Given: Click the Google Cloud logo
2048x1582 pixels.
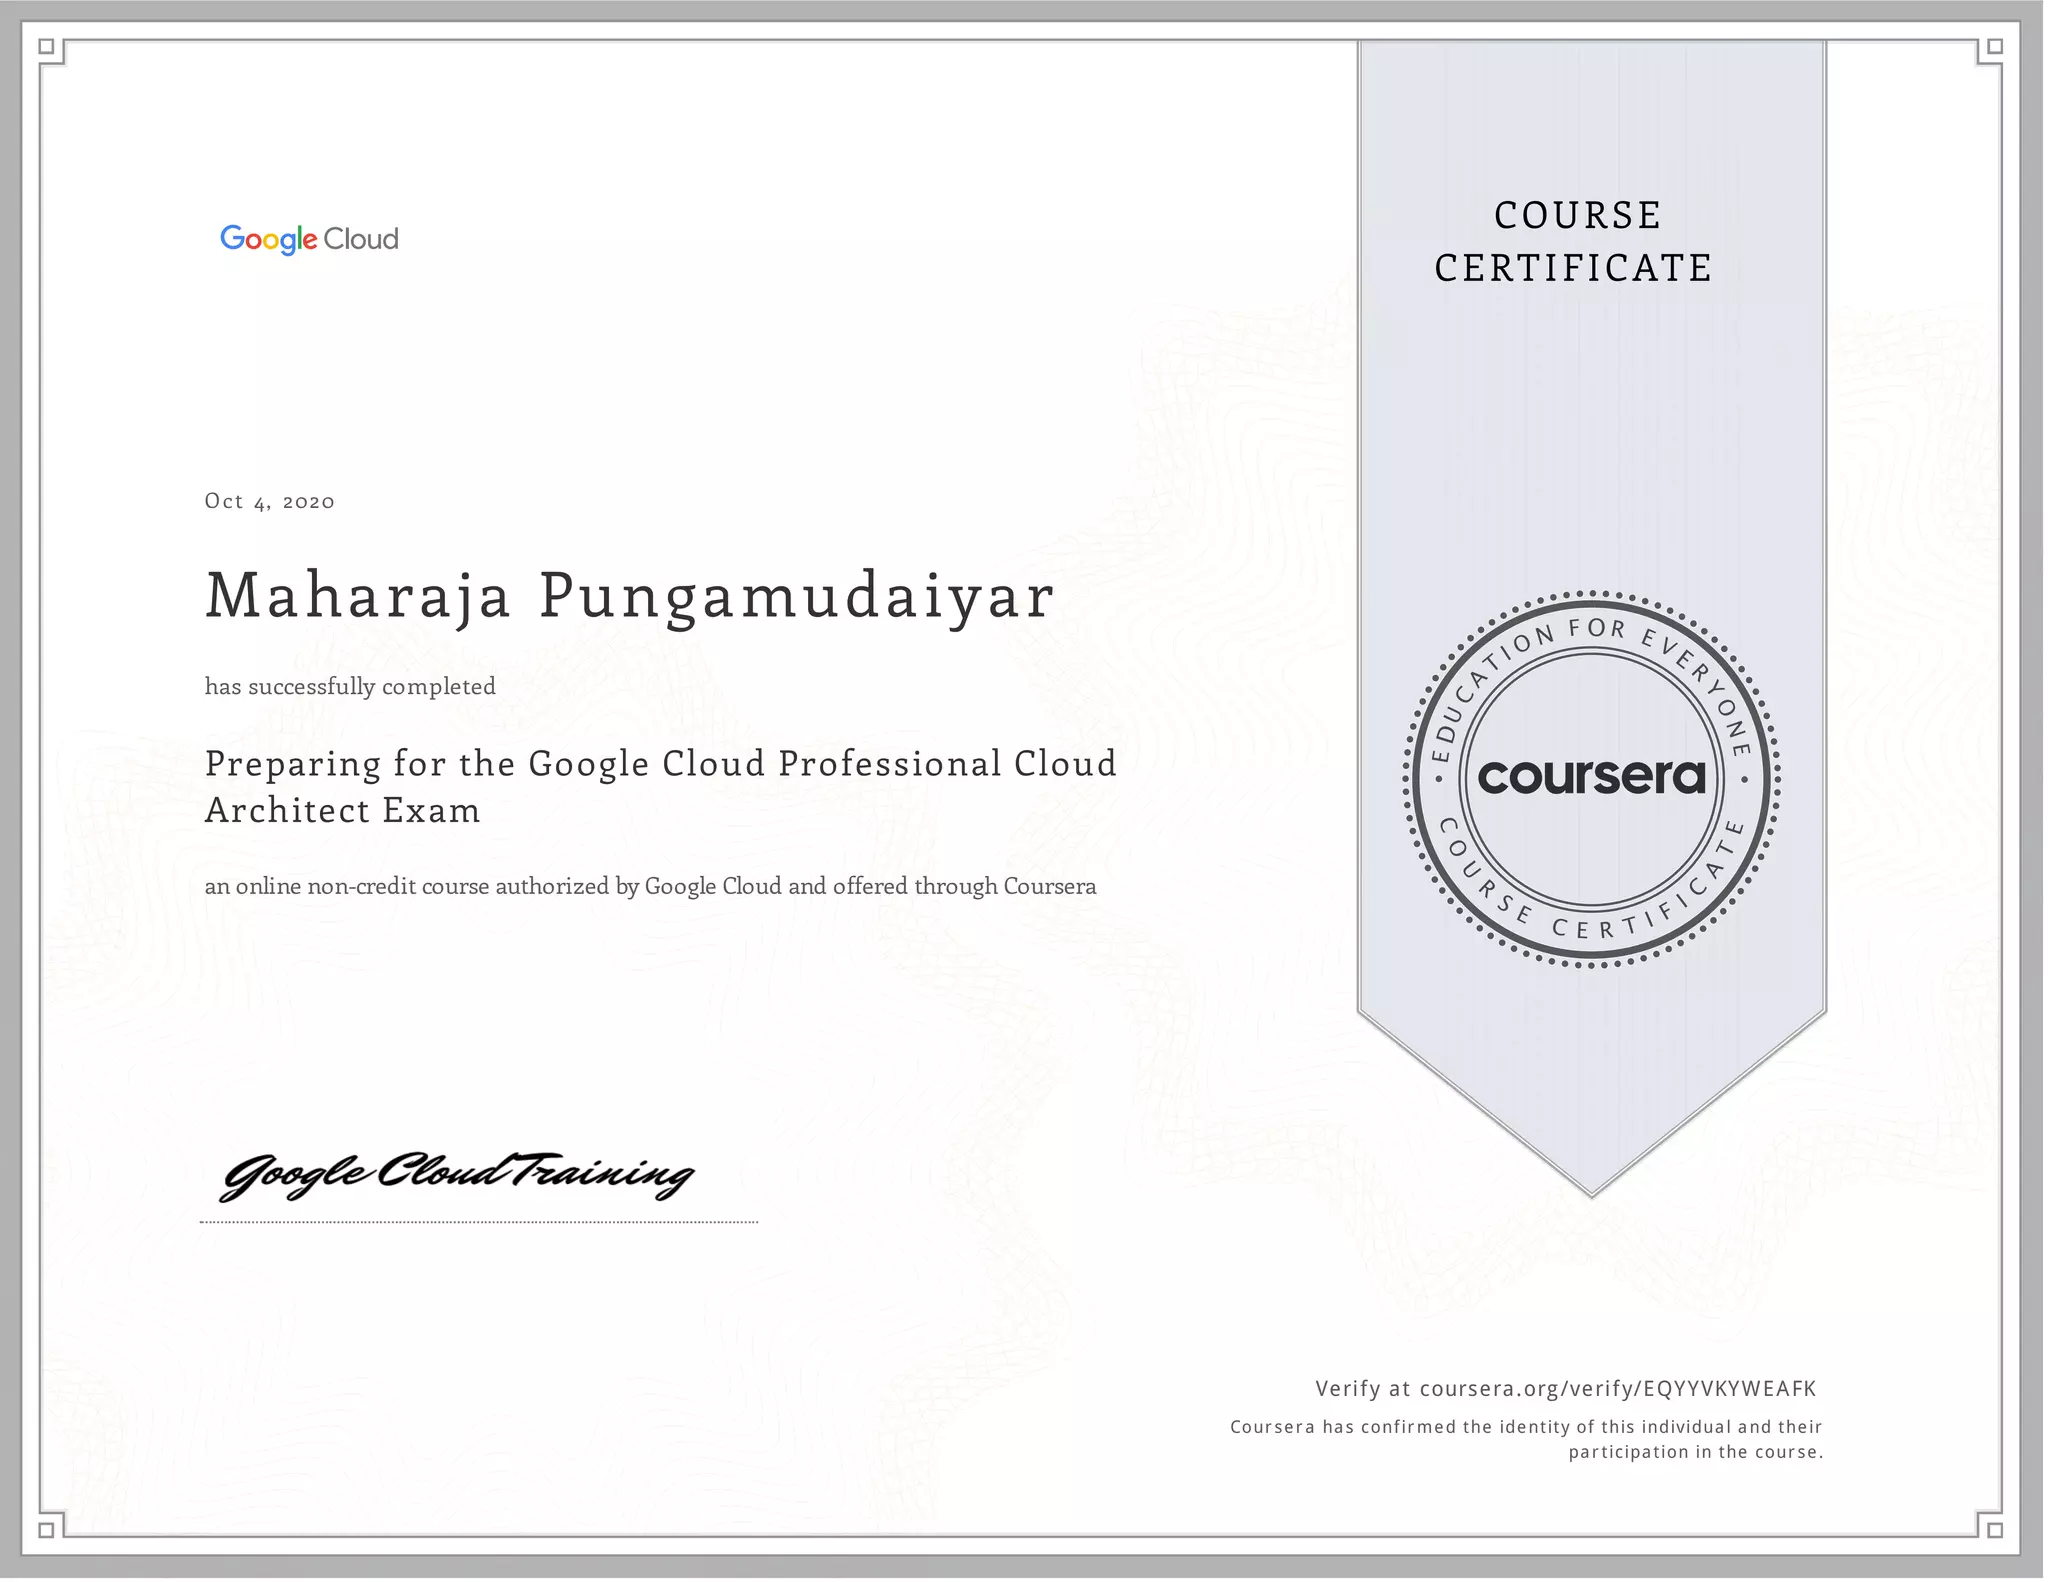Looking at the screenshot, I should pyautogui.click(x=309, y=239).
